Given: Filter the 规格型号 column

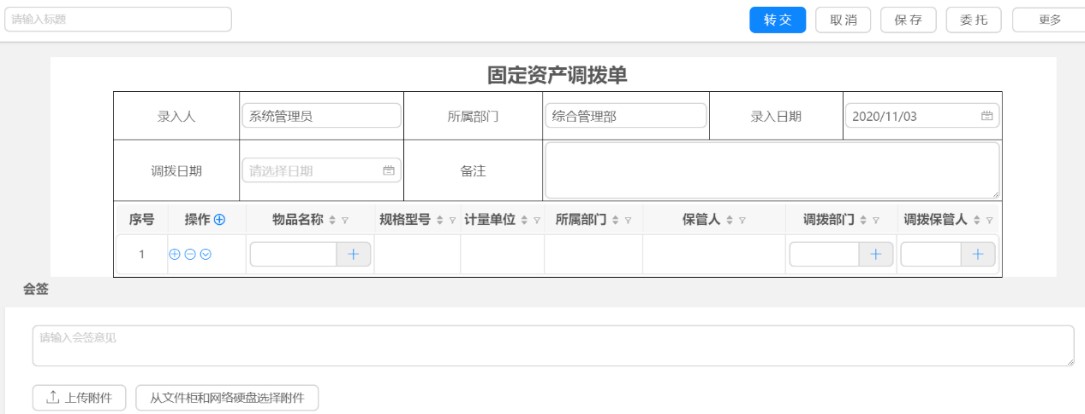Looking at the screenshot, I should click(x=452, y=220).
